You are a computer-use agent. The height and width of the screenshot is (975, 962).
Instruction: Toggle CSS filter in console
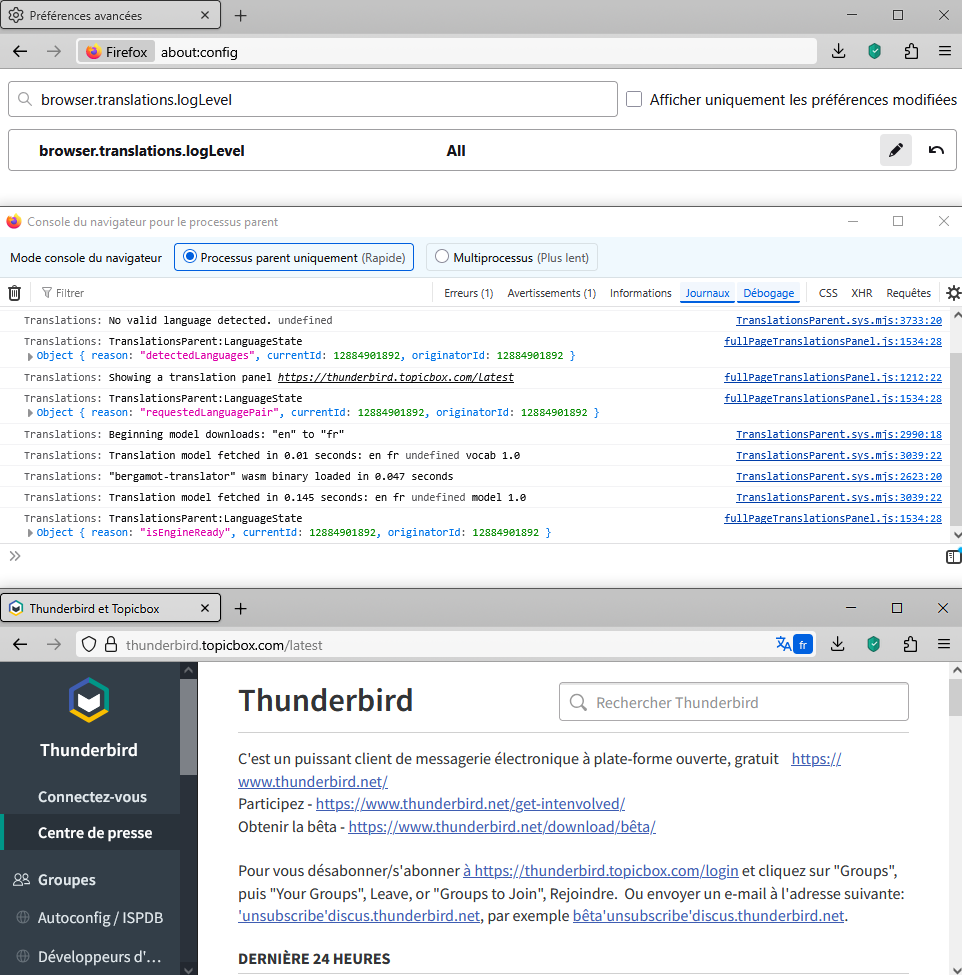[x=828, y=293]
